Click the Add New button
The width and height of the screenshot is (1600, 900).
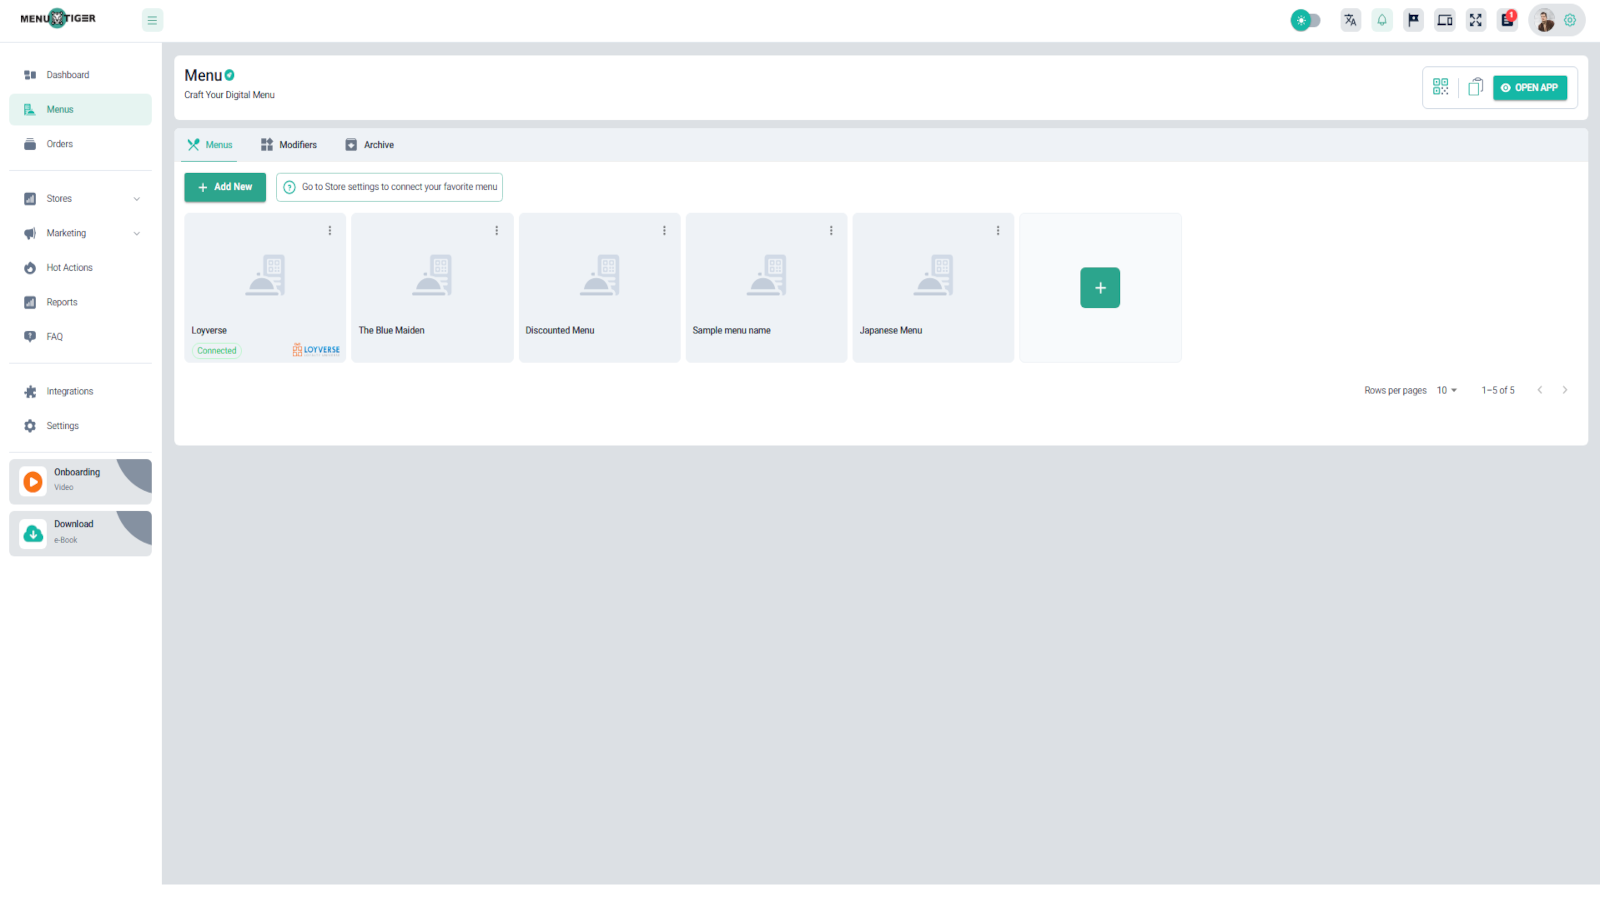tap(225, 187)
